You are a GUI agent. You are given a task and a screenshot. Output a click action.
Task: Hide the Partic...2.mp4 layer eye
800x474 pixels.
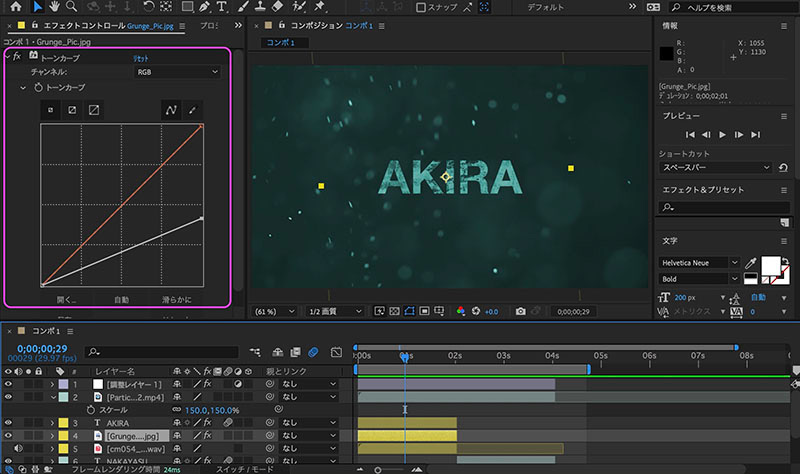tap(8, 396)
